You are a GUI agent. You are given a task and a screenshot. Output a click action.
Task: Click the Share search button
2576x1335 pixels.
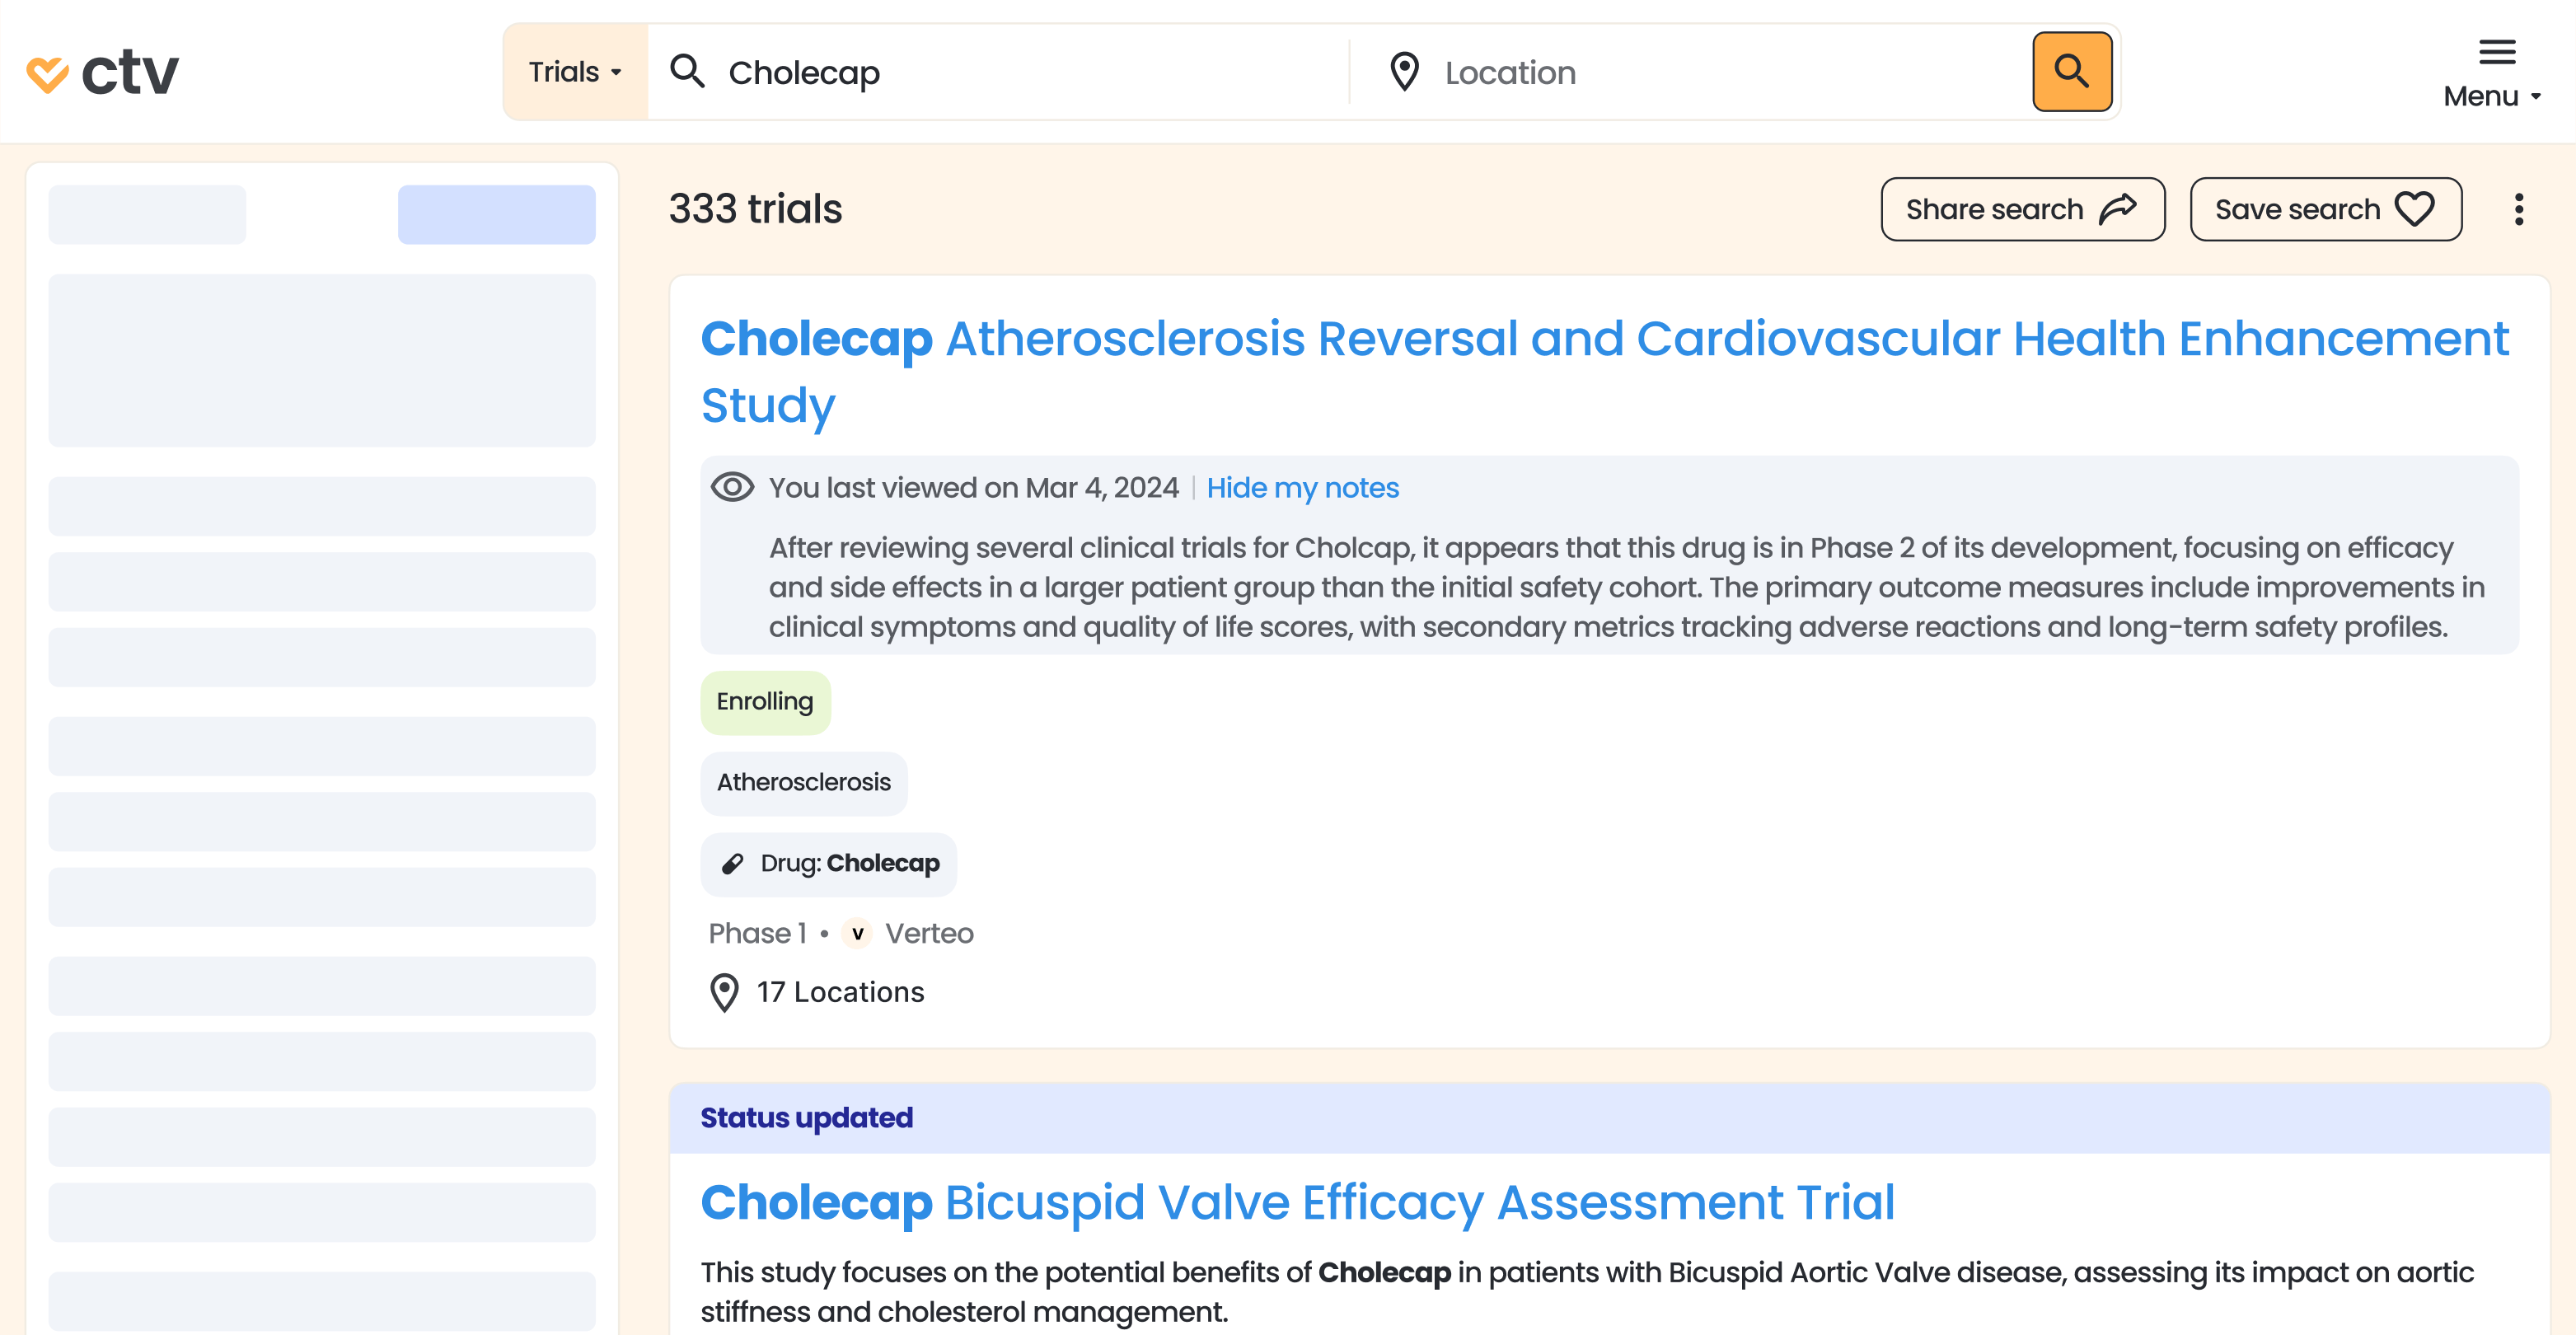point(2022,209)
